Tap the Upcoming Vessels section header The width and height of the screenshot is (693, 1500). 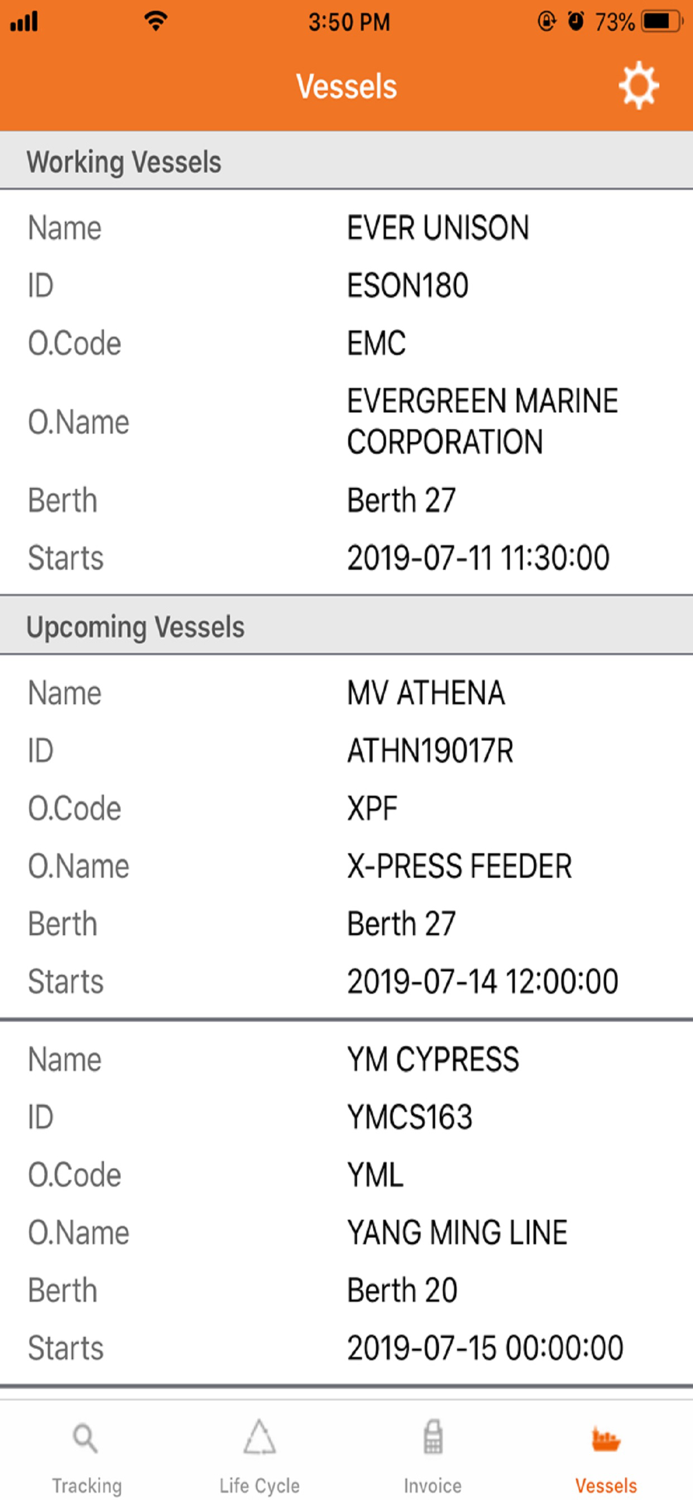pyautogui.click(x=135, y=627)
